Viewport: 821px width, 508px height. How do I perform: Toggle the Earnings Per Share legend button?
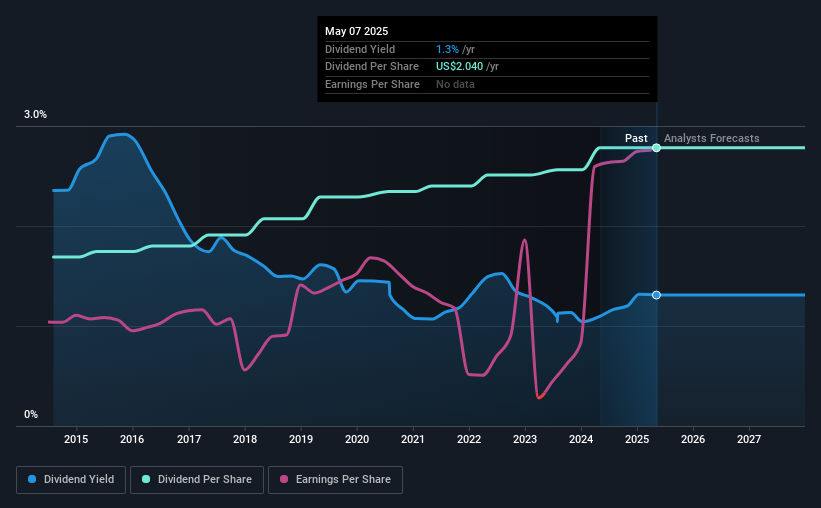(x=335, y=480)
